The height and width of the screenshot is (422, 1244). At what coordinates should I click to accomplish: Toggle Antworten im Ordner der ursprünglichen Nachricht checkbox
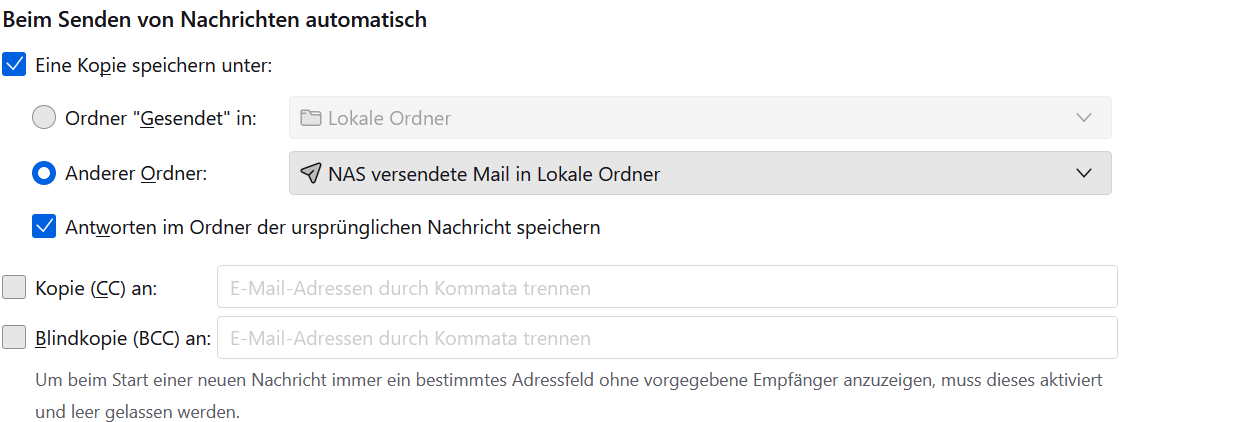(x=44, y=227)
